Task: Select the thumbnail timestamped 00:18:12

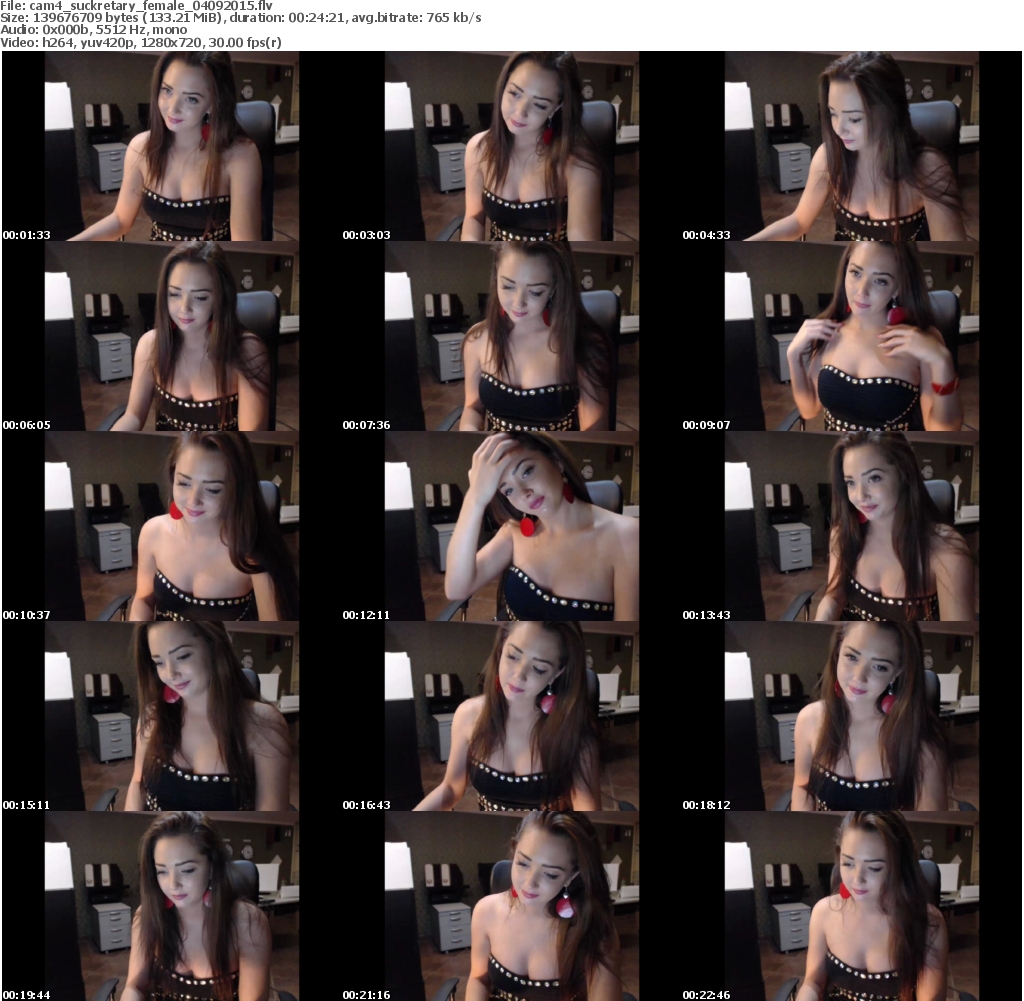Action: [x=852, y=717]
